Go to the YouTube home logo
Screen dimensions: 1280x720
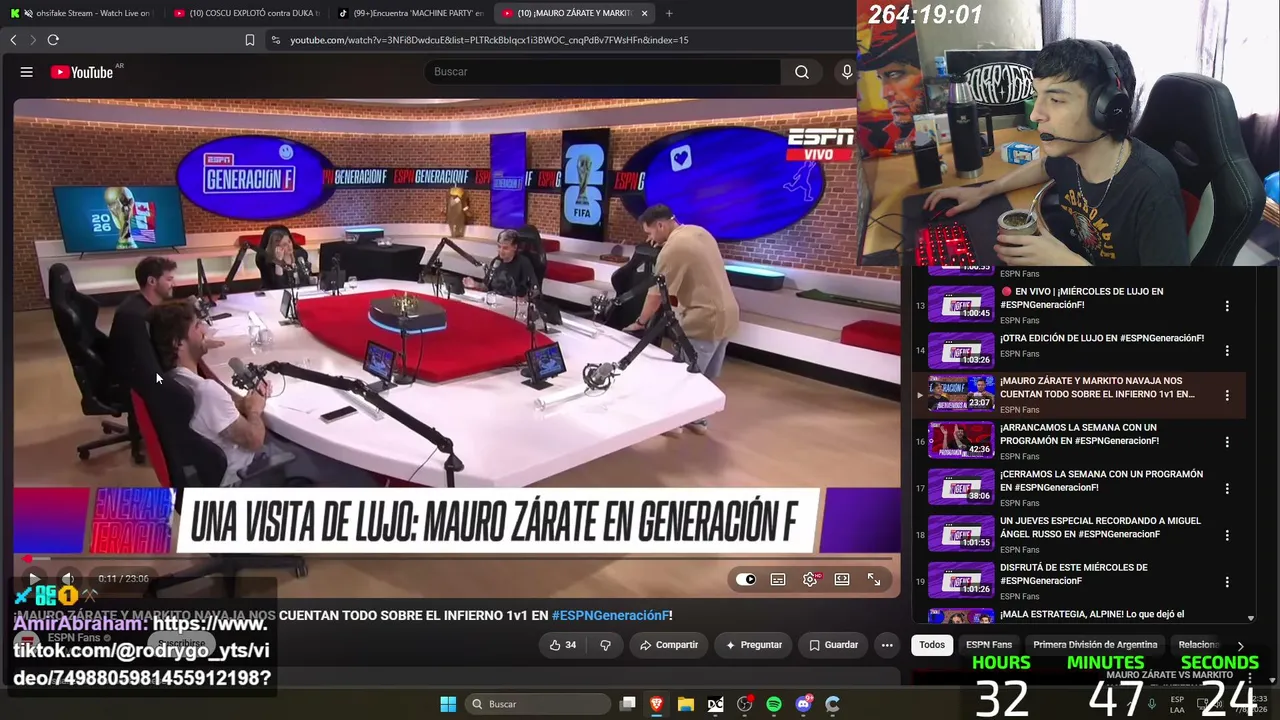click(x=82, y=72)
